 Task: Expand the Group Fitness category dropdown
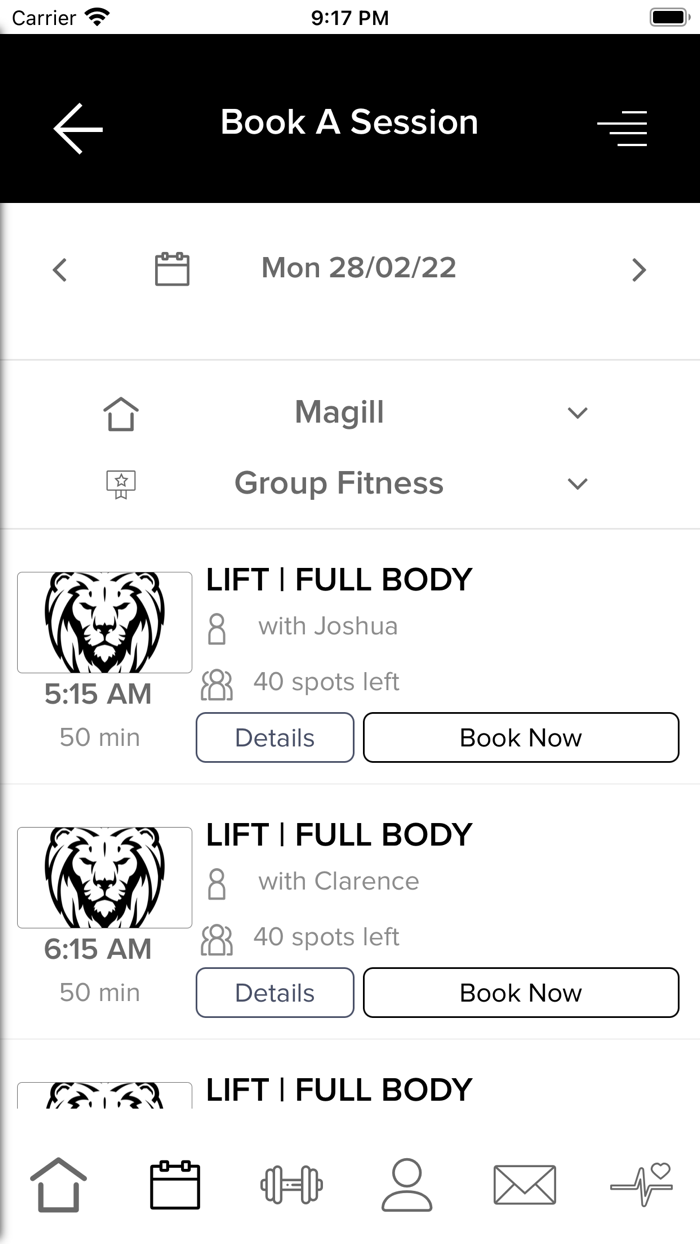click(577, 484)
